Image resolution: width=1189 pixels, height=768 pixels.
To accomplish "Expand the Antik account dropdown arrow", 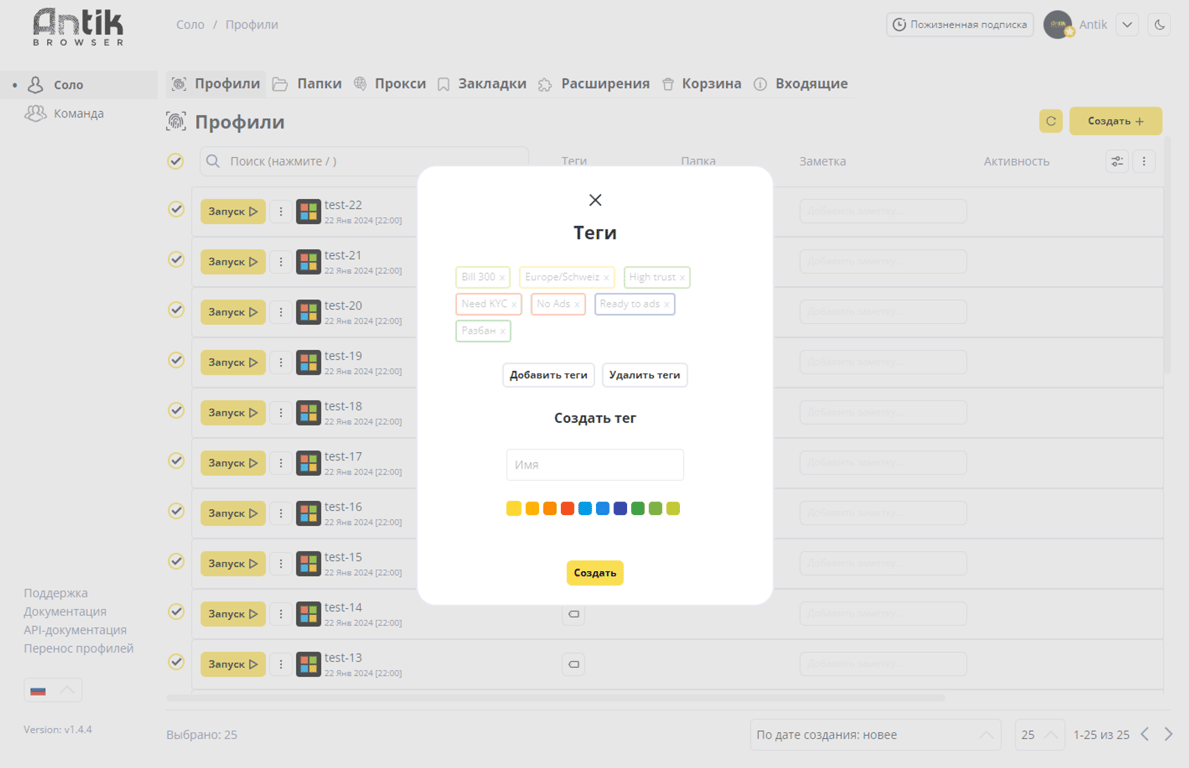I will tap(1128, 25).
